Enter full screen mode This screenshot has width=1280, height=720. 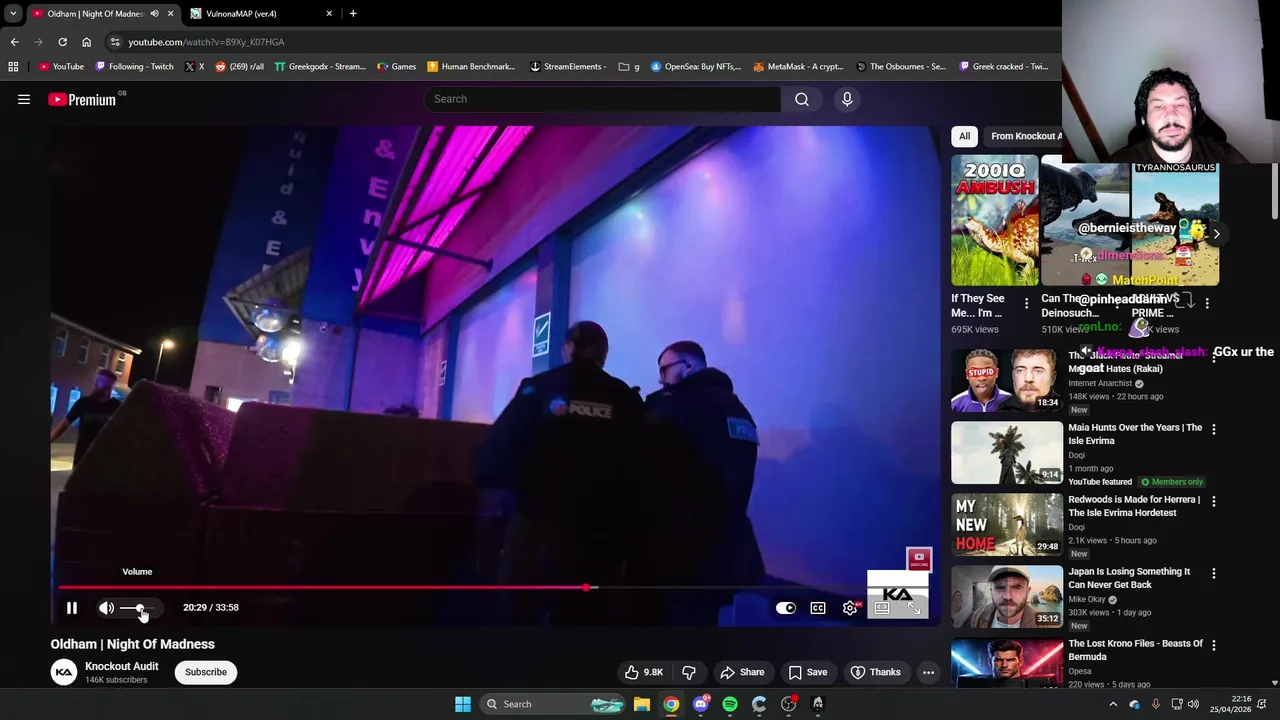point(913,608)
